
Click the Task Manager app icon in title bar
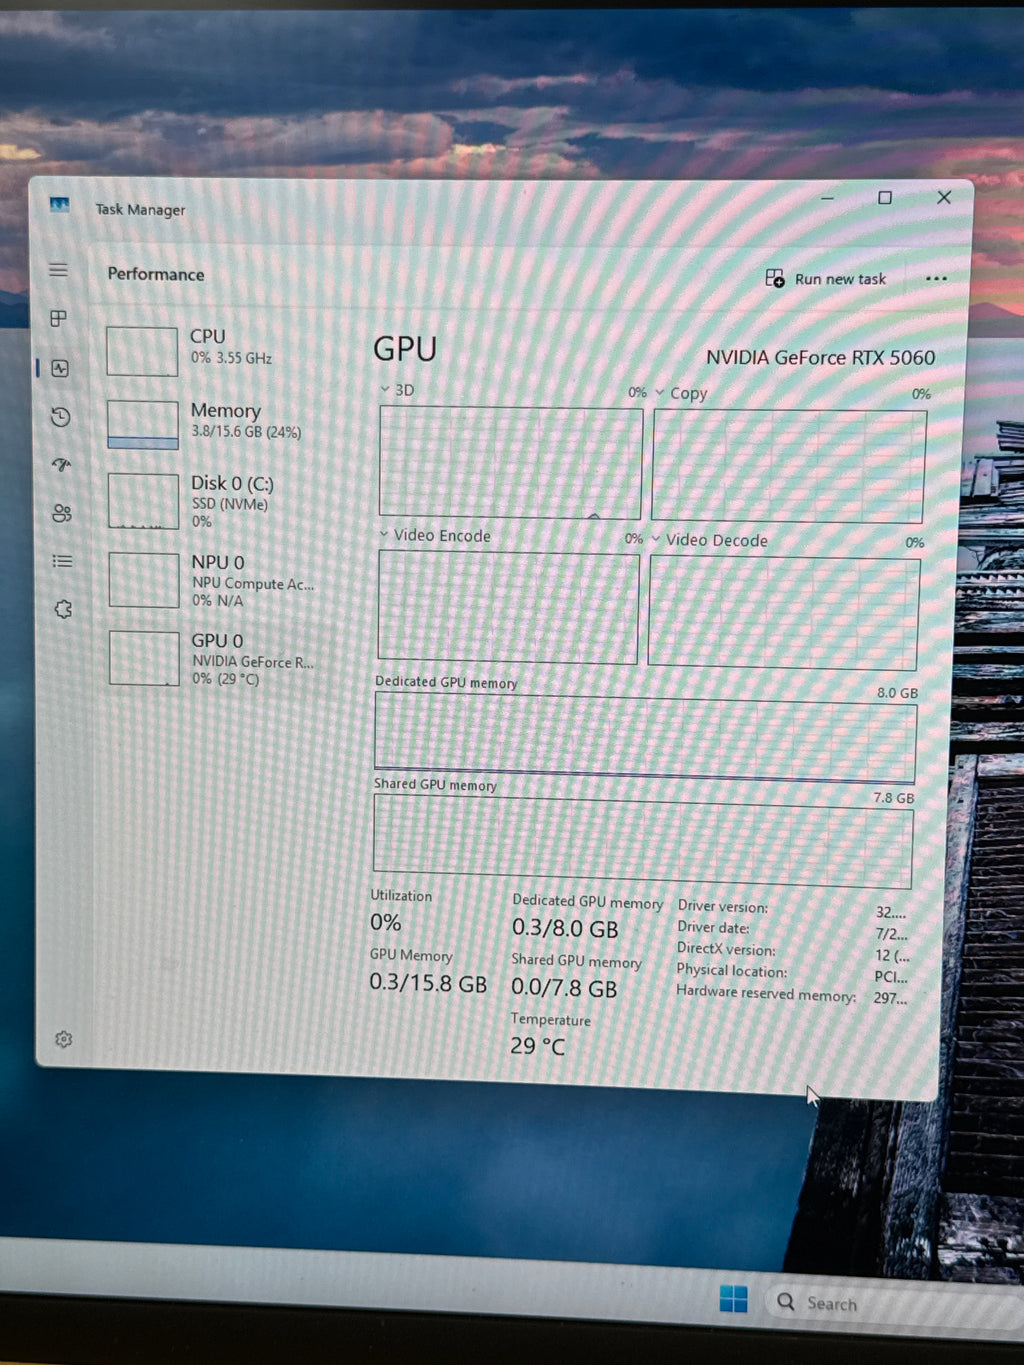click(59, 205)
